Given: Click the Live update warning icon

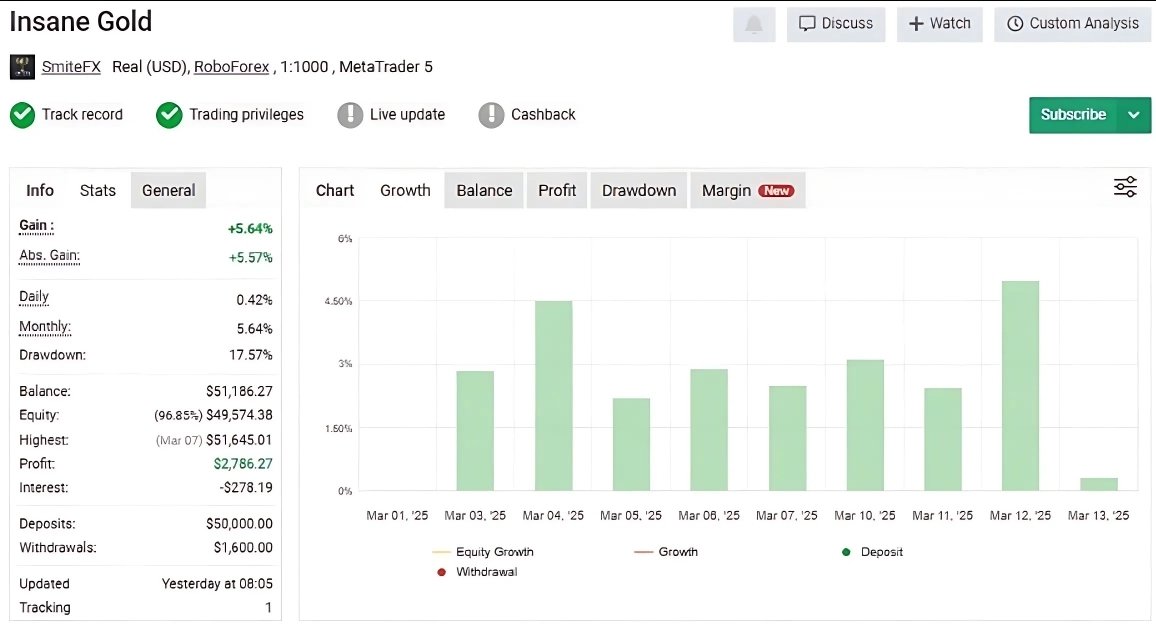Looking at the screenshot, I should click(x=350, y=115).
